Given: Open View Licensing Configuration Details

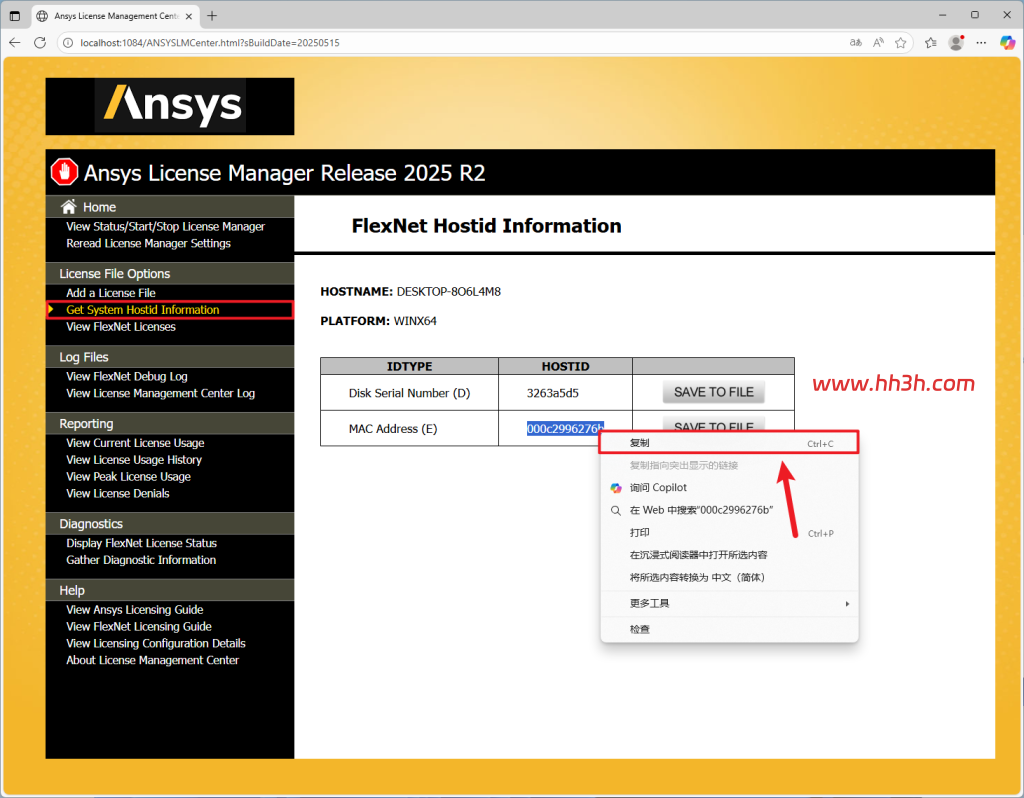Looking at the screenshot, I should coord(155,644).
